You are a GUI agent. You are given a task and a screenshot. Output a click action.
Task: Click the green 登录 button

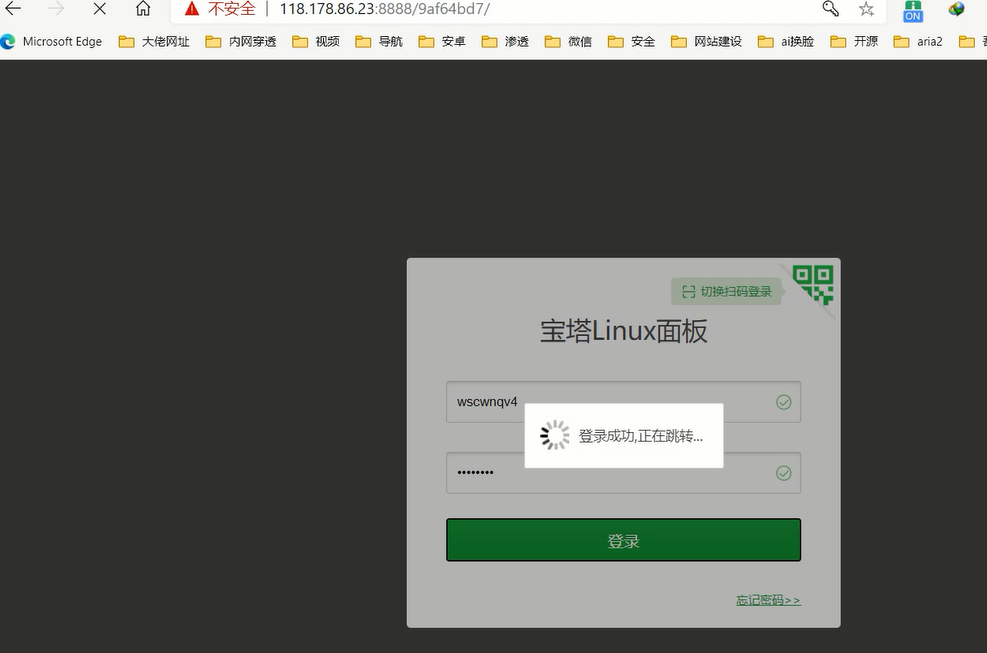pos(623,540)
